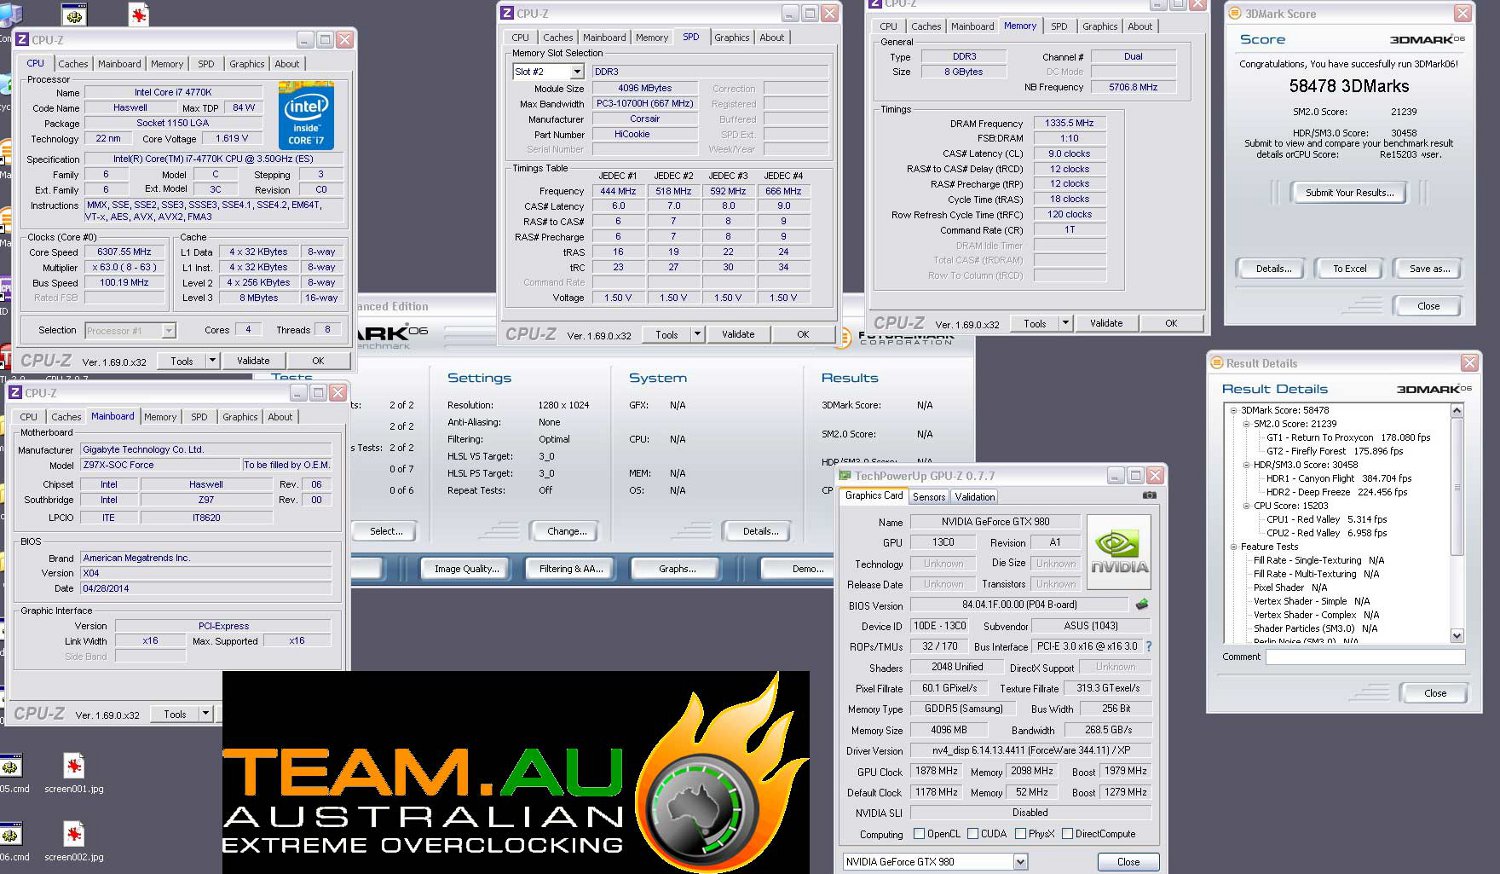Open the Processor #1 selection dropdown
The width and height of the screenshot is (1500, 874).
tap(169, 330)
